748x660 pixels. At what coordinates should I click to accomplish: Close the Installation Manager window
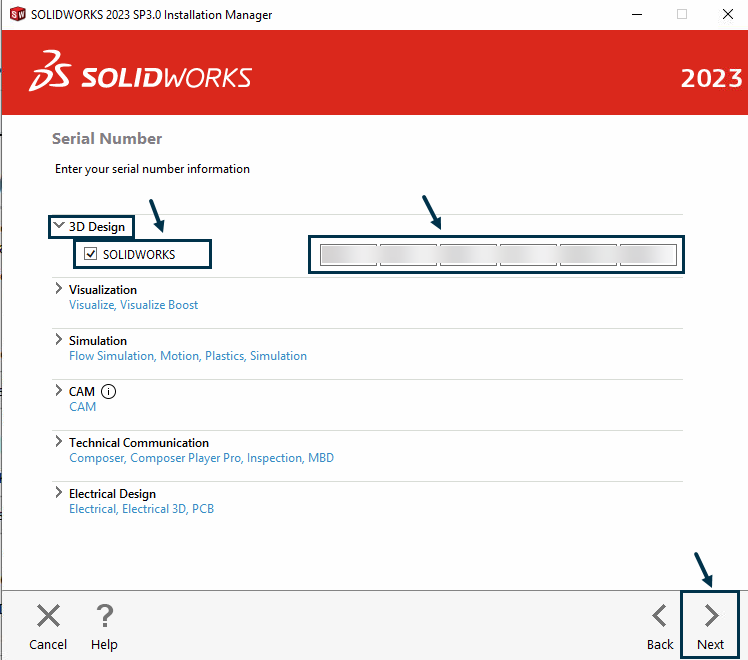tap(727, 14)
